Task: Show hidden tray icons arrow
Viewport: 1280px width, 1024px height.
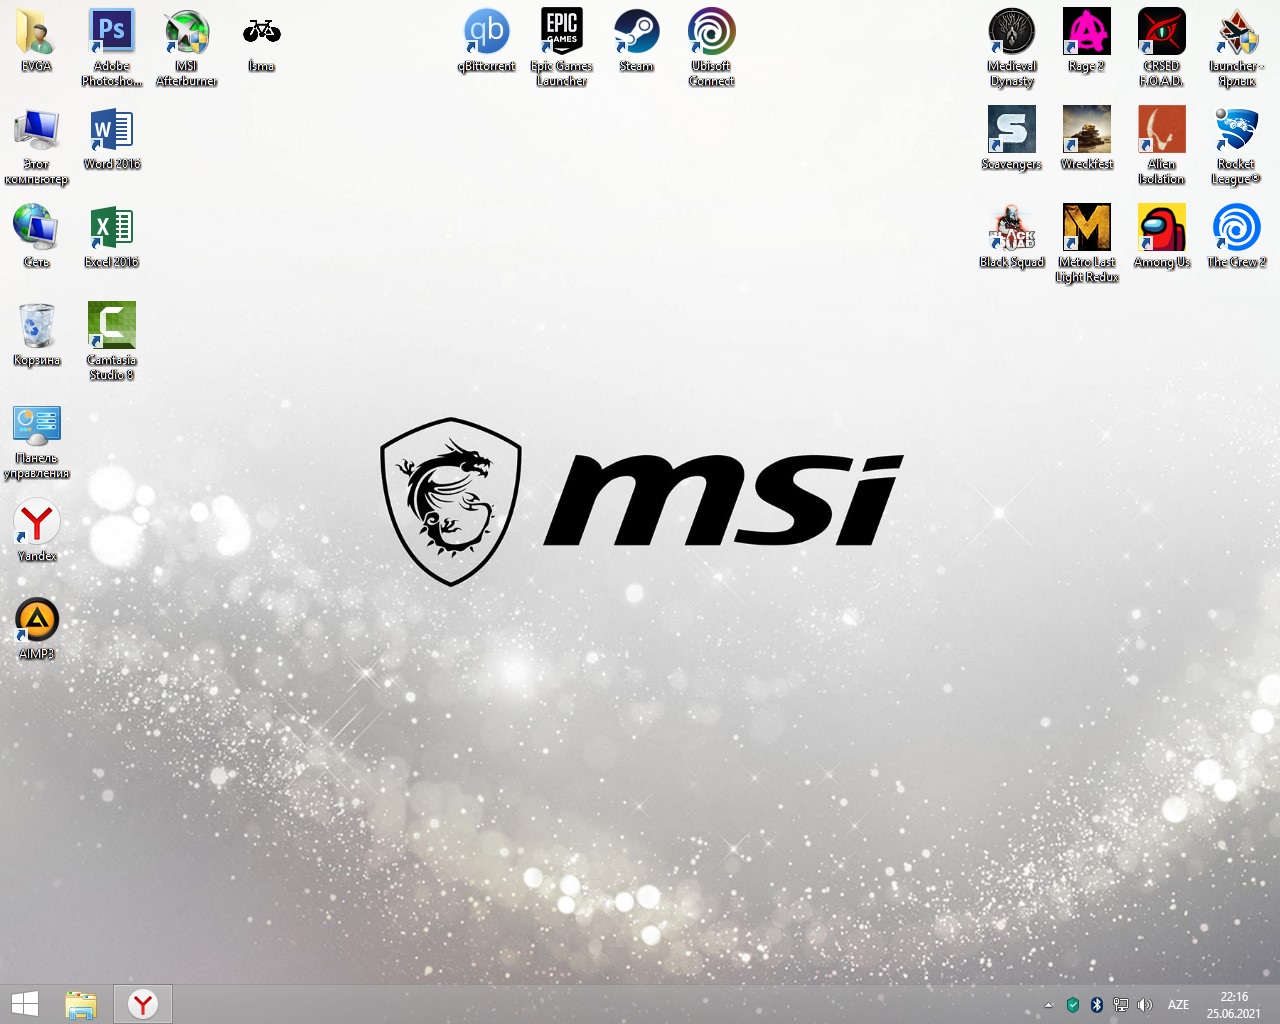Action: click(1048, 1005)
